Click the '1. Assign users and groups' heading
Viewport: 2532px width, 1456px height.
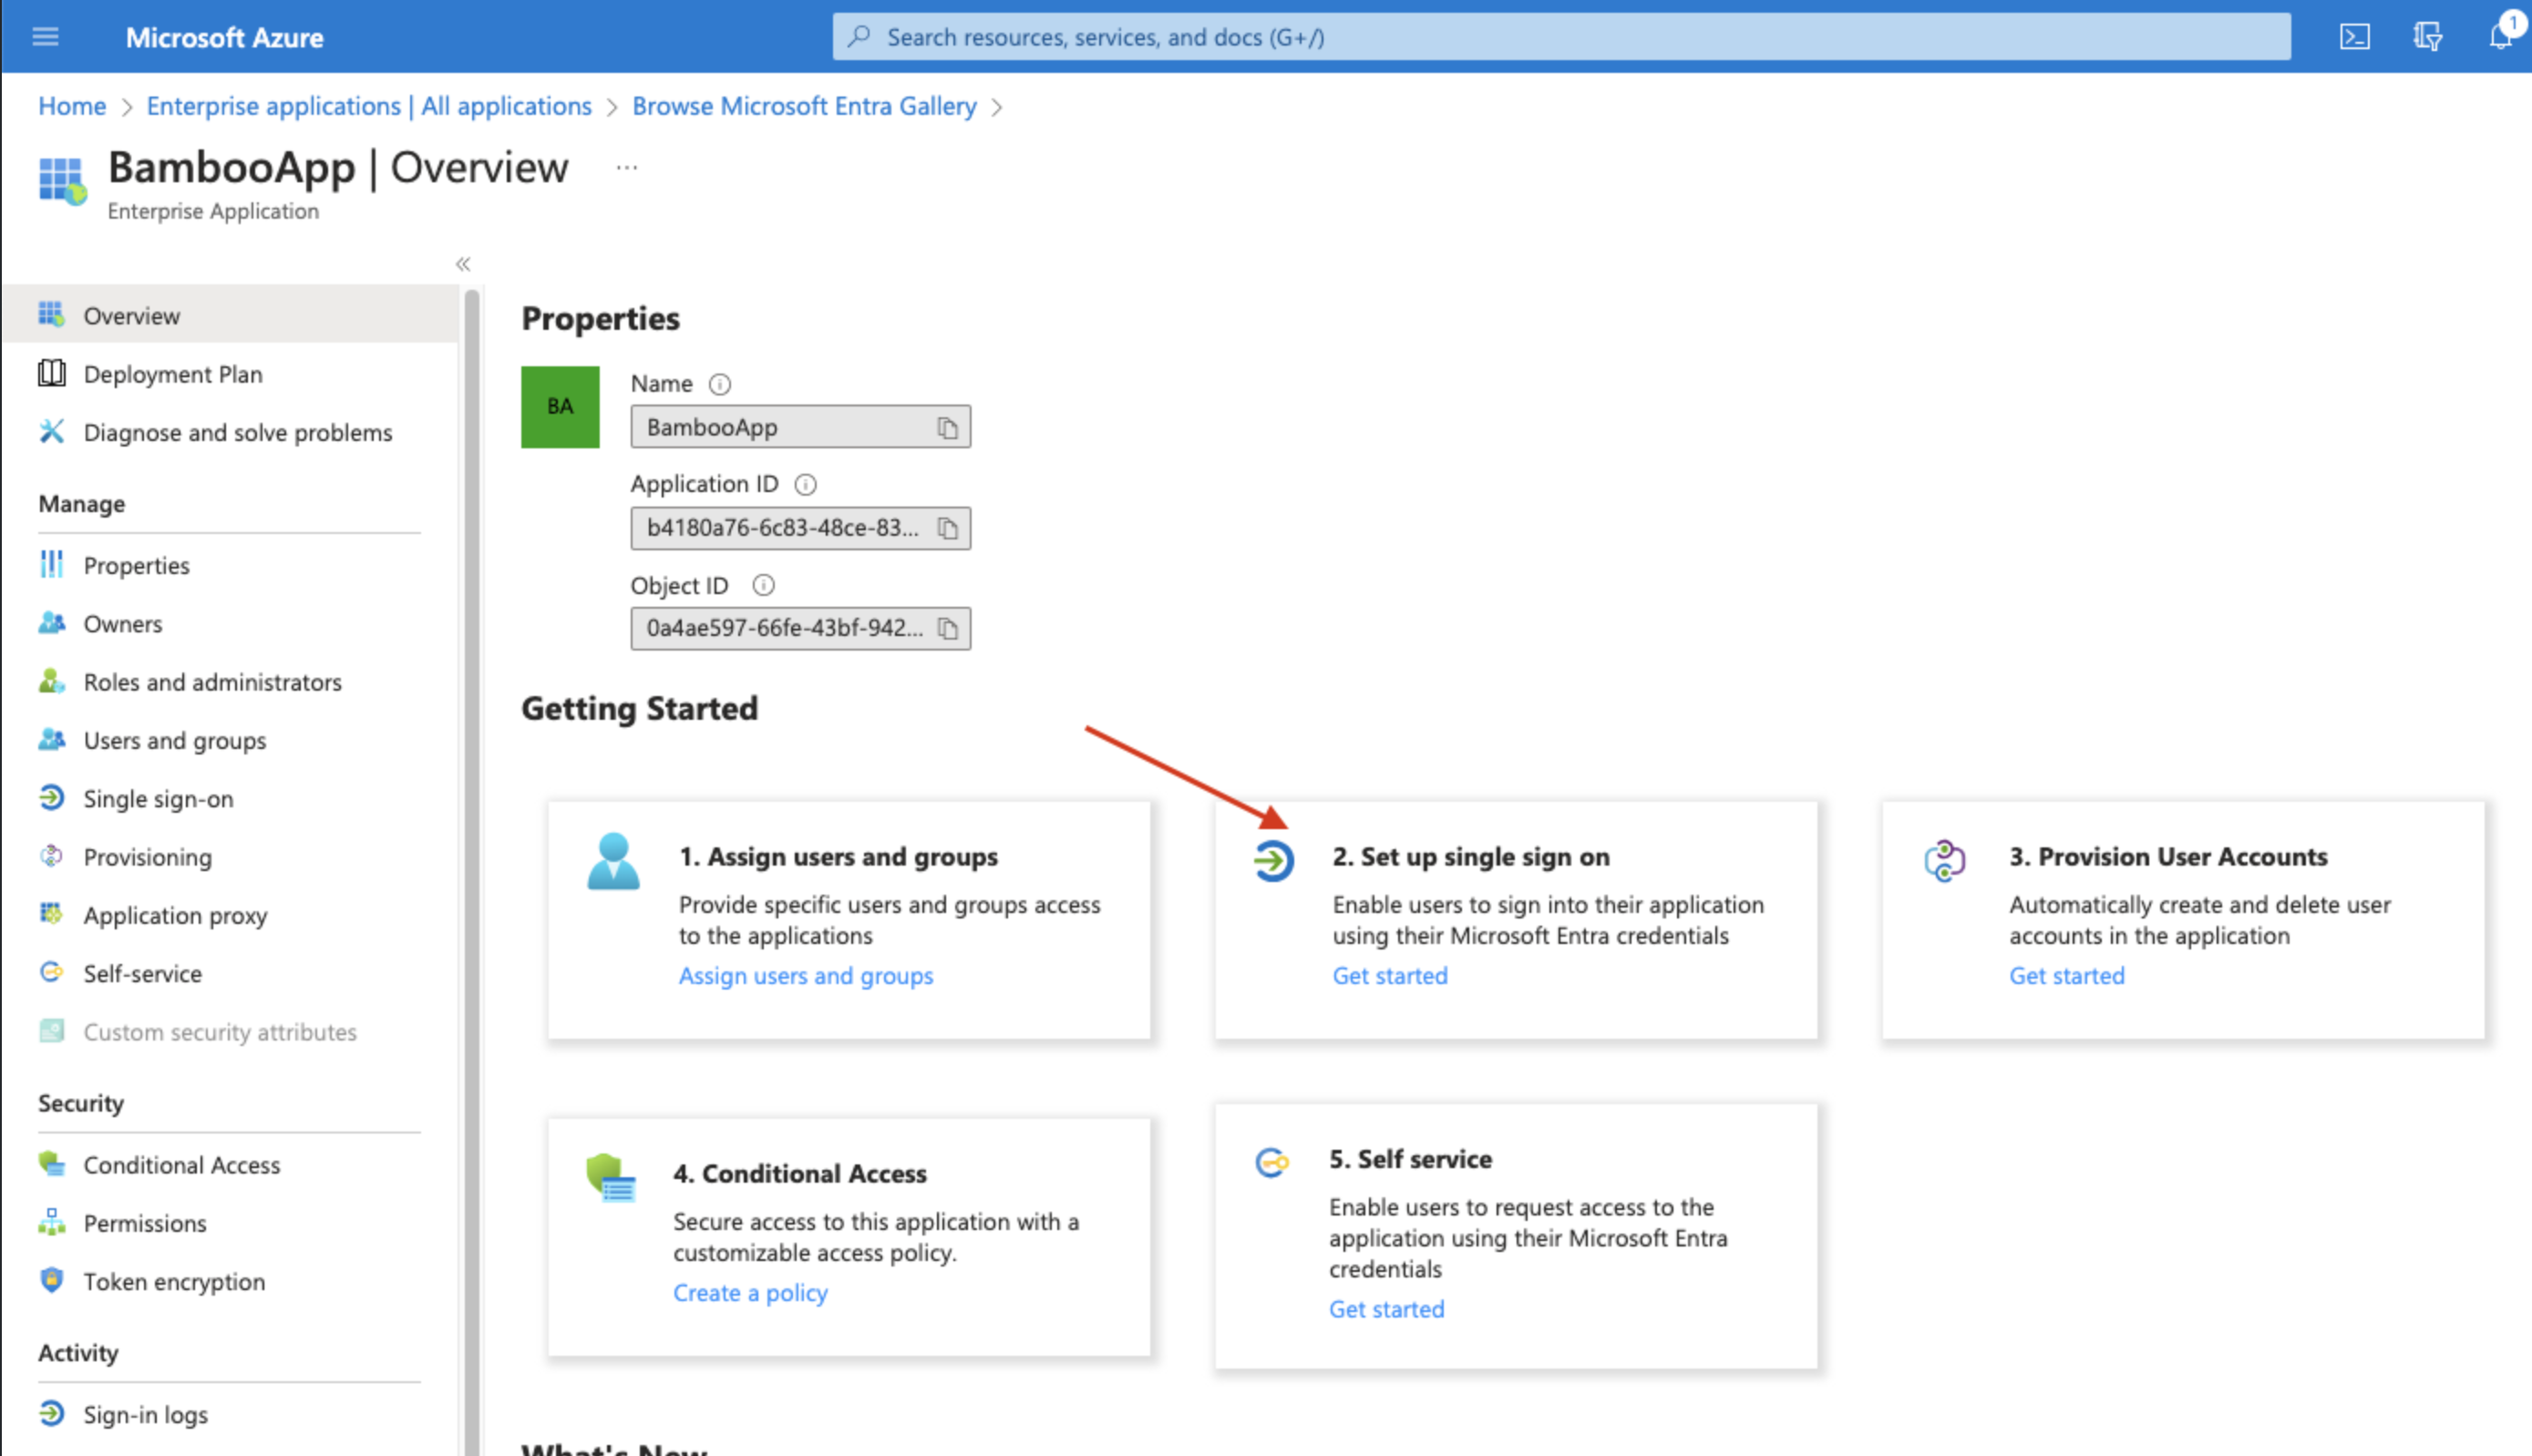click(838, 857)
